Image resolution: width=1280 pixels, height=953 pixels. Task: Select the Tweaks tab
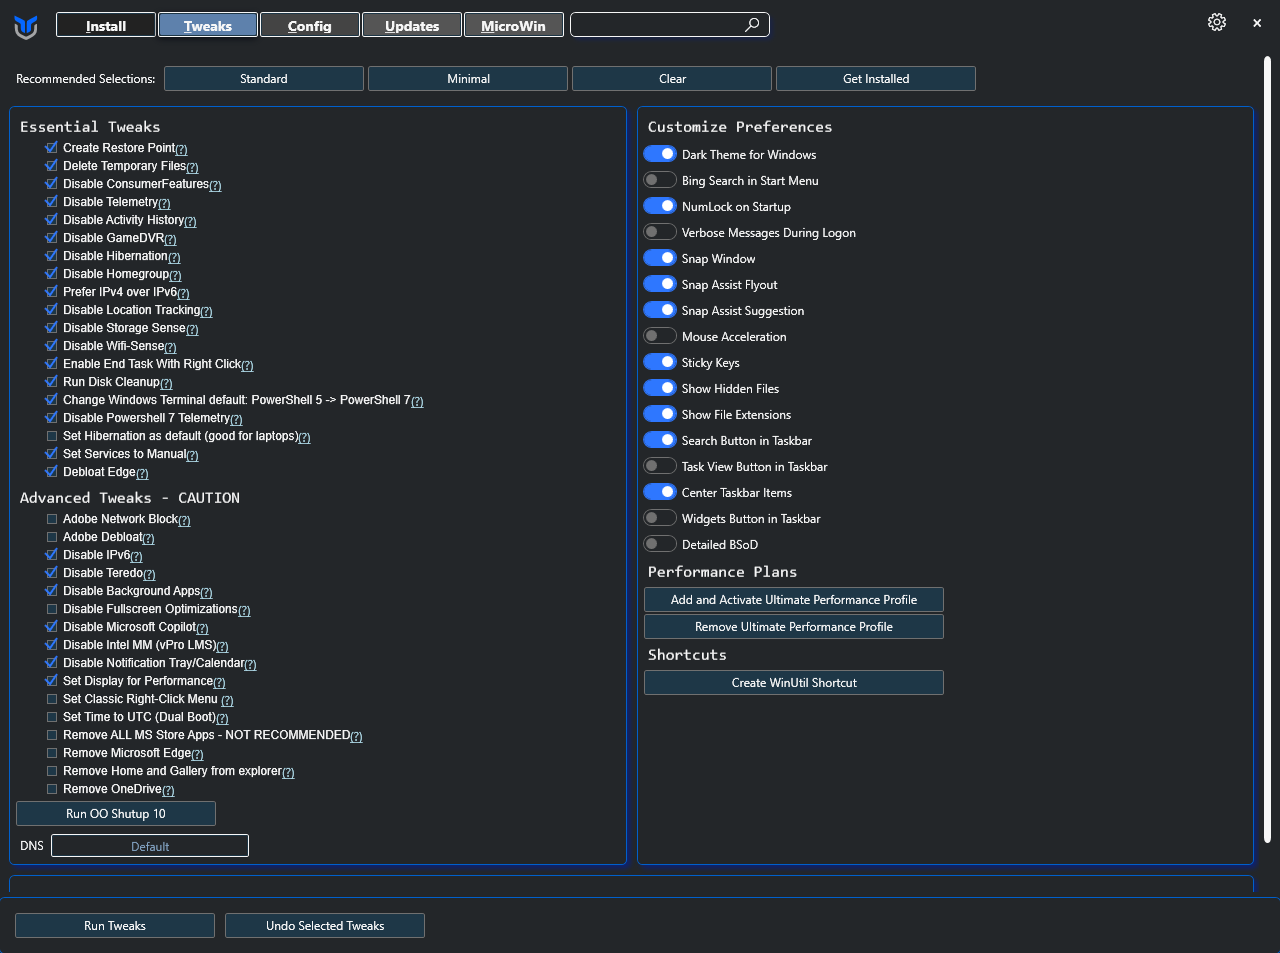(208, 25)
